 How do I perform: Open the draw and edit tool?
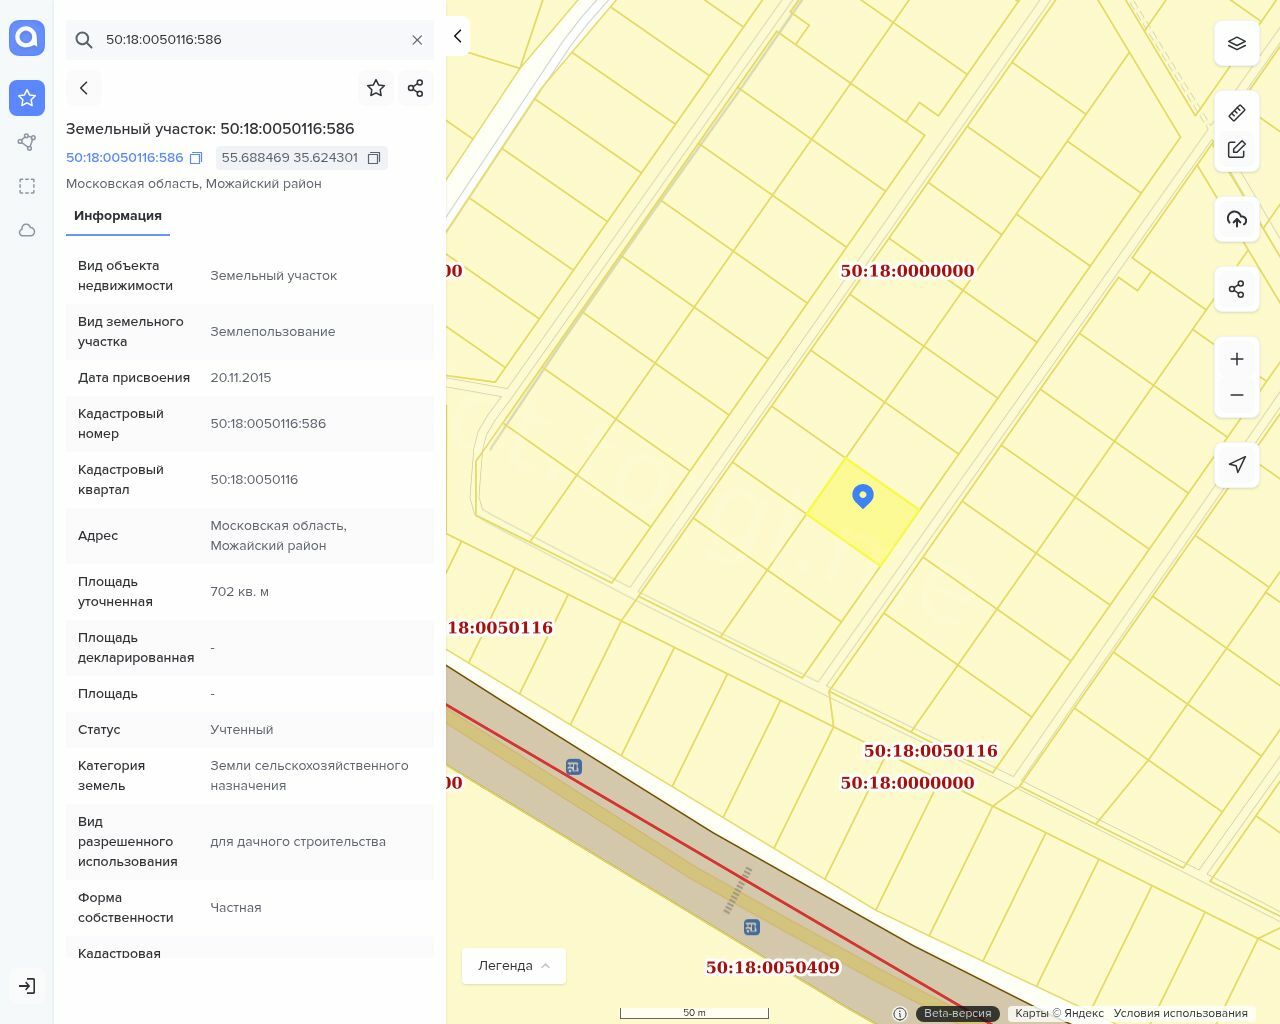(x=1236, y=149)
